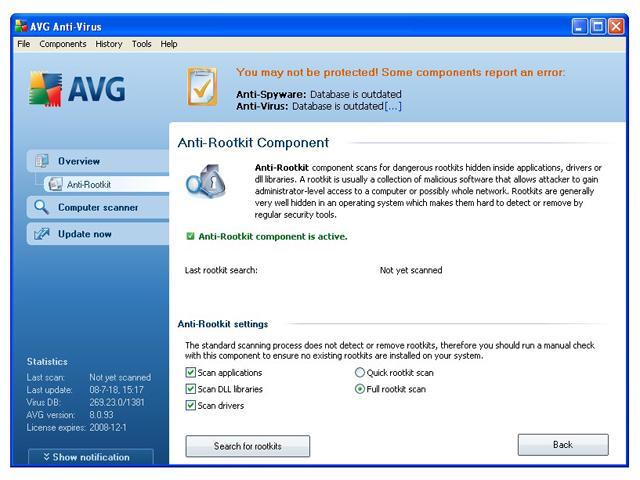This screenshot has width=640, height=480.
Task: Click the Anti-Rootkit sidebar item icon
Action: click(x=55, y=184)
